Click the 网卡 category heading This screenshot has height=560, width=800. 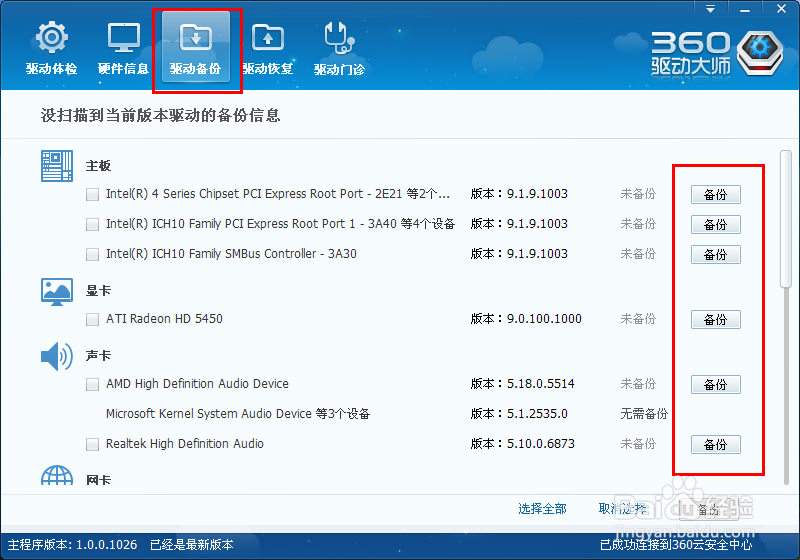point(98,480)
